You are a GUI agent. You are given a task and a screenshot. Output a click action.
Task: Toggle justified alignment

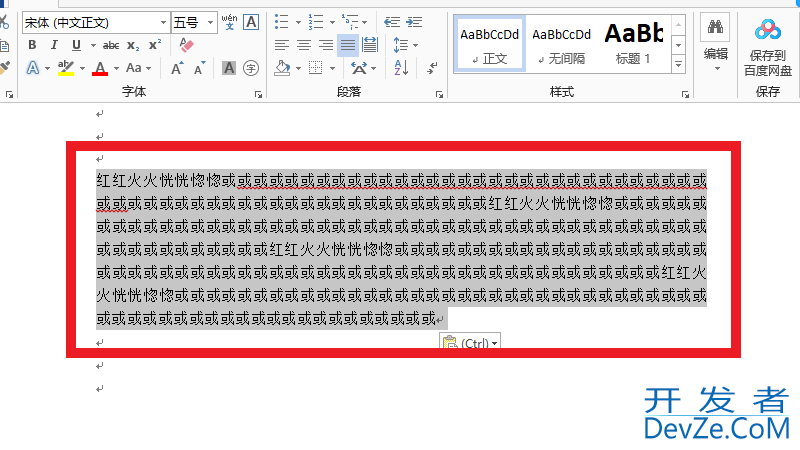(x=348, y=45)
